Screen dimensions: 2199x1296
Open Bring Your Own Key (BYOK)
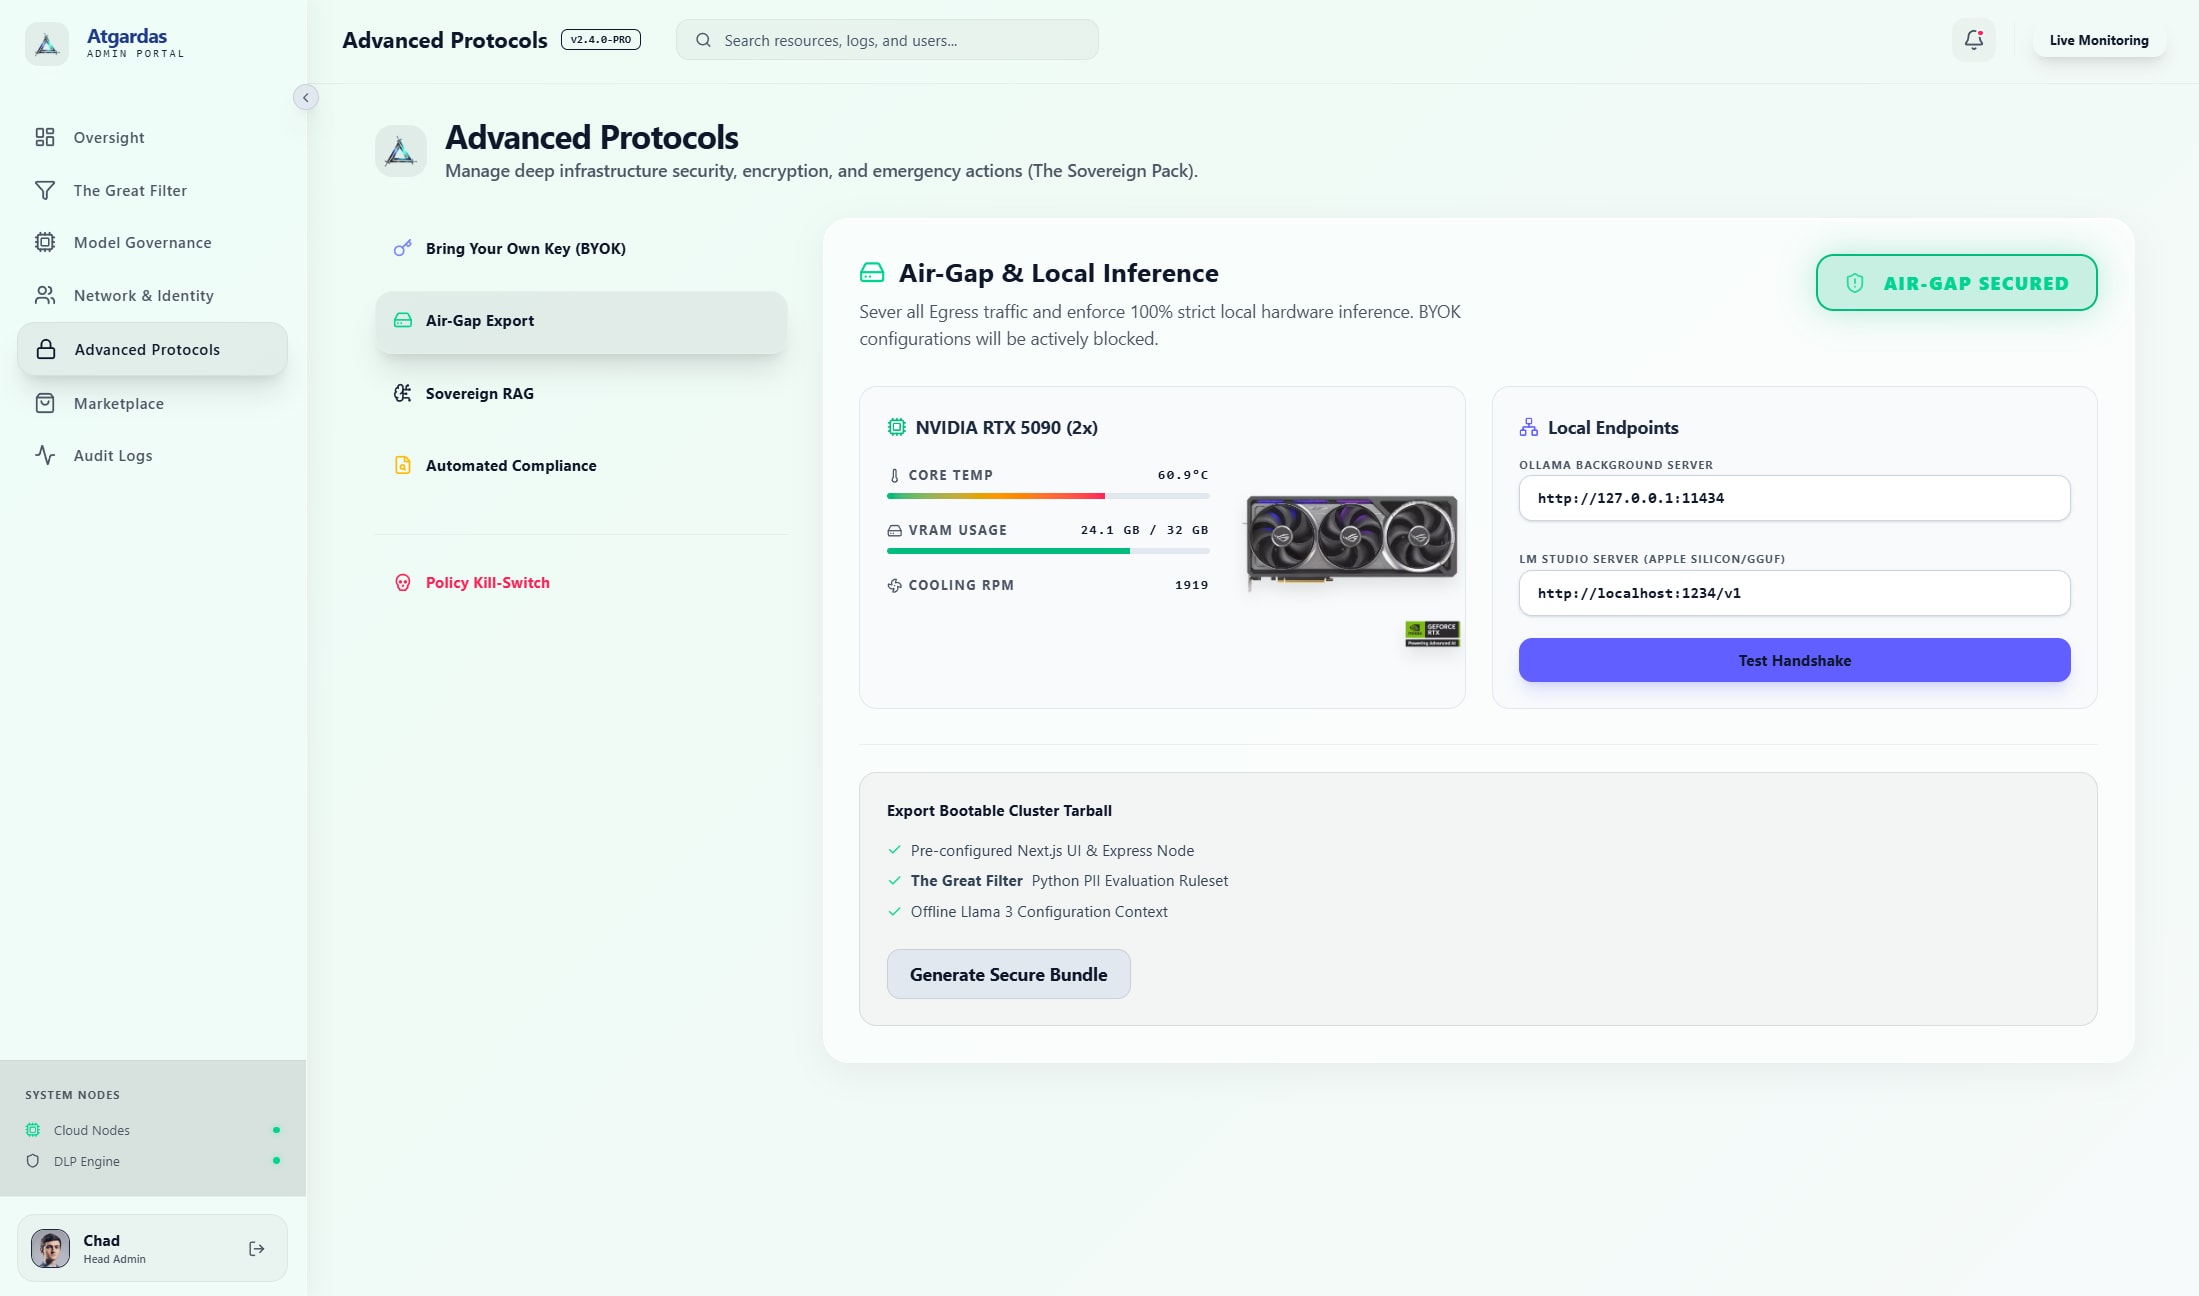coord(525,248)
